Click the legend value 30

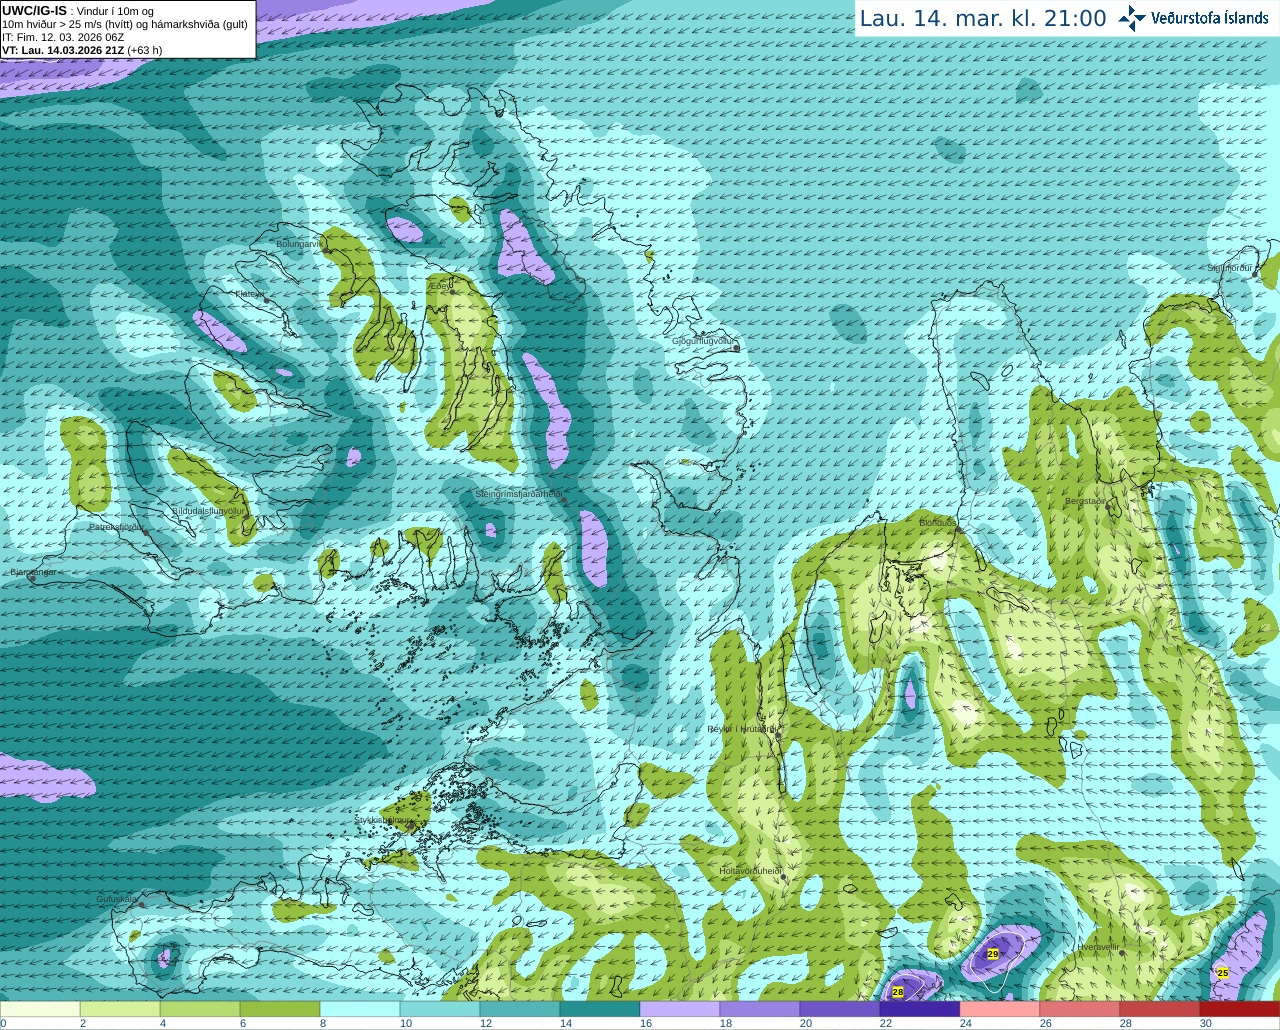click(1205, 1023)
